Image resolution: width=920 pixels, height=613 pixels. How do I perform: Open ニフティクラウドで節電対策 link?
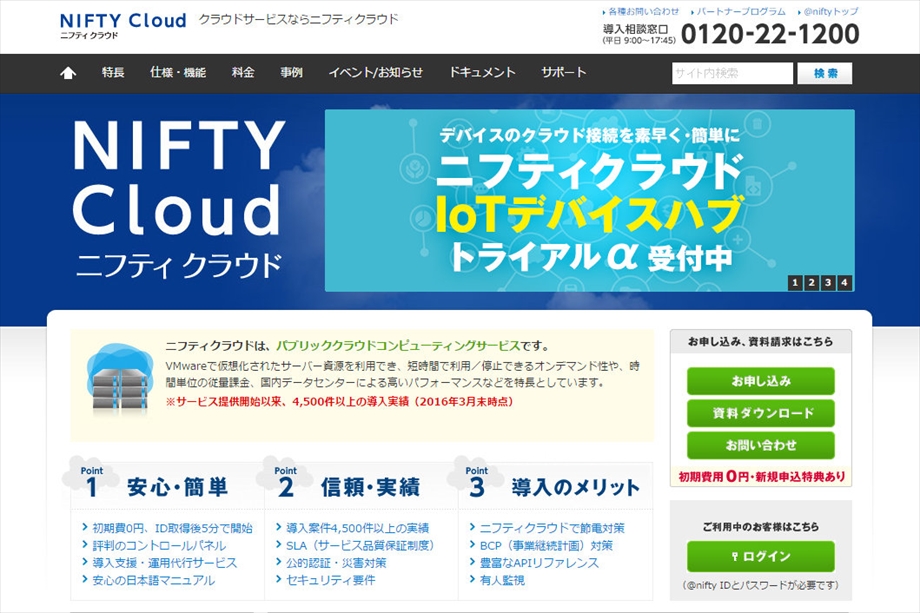[x=552, y=528]
